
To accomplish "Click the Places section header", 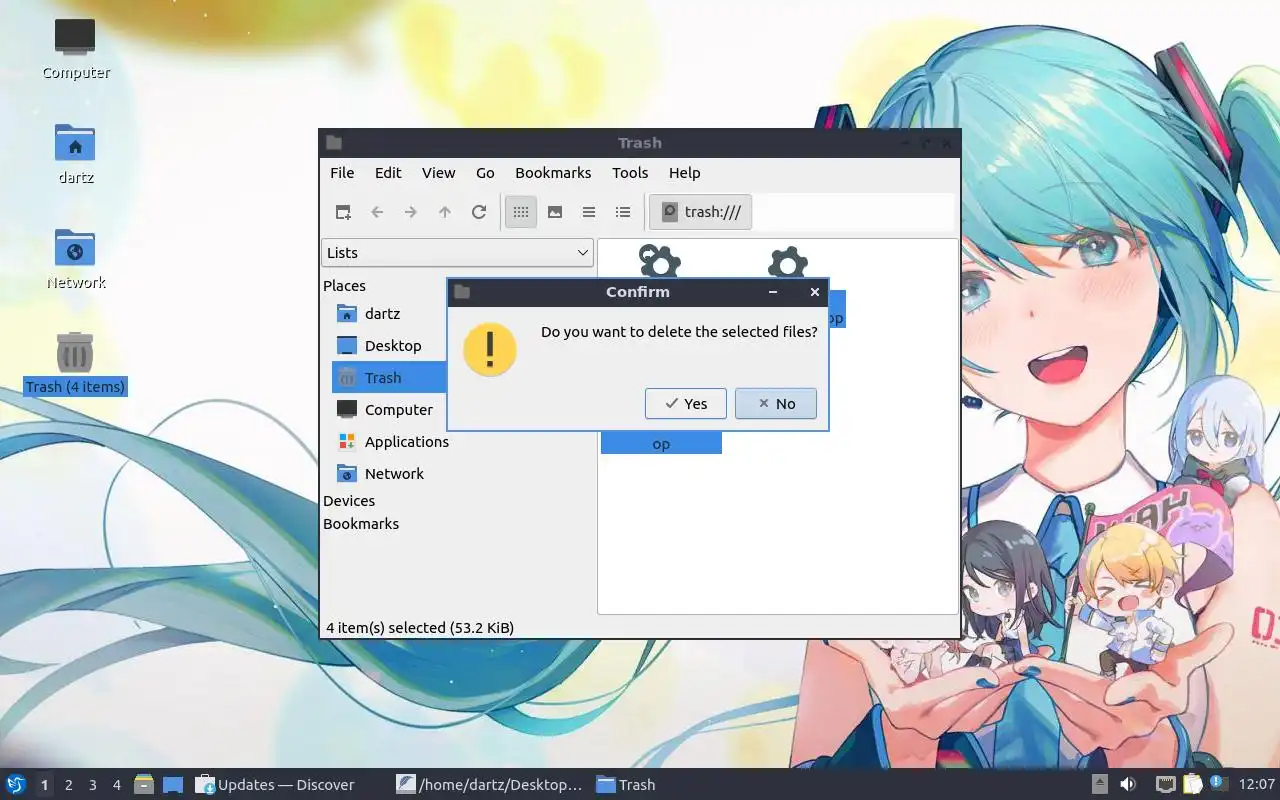I will pyautogui.click(x=344, y=286).
